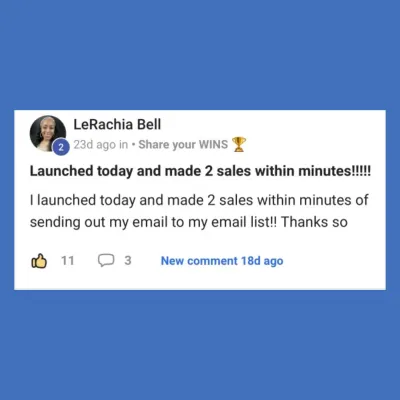This screenshot has width=400, height=400.
Task: Open the bold post title about 2 sales
Action: pos(200,171)
